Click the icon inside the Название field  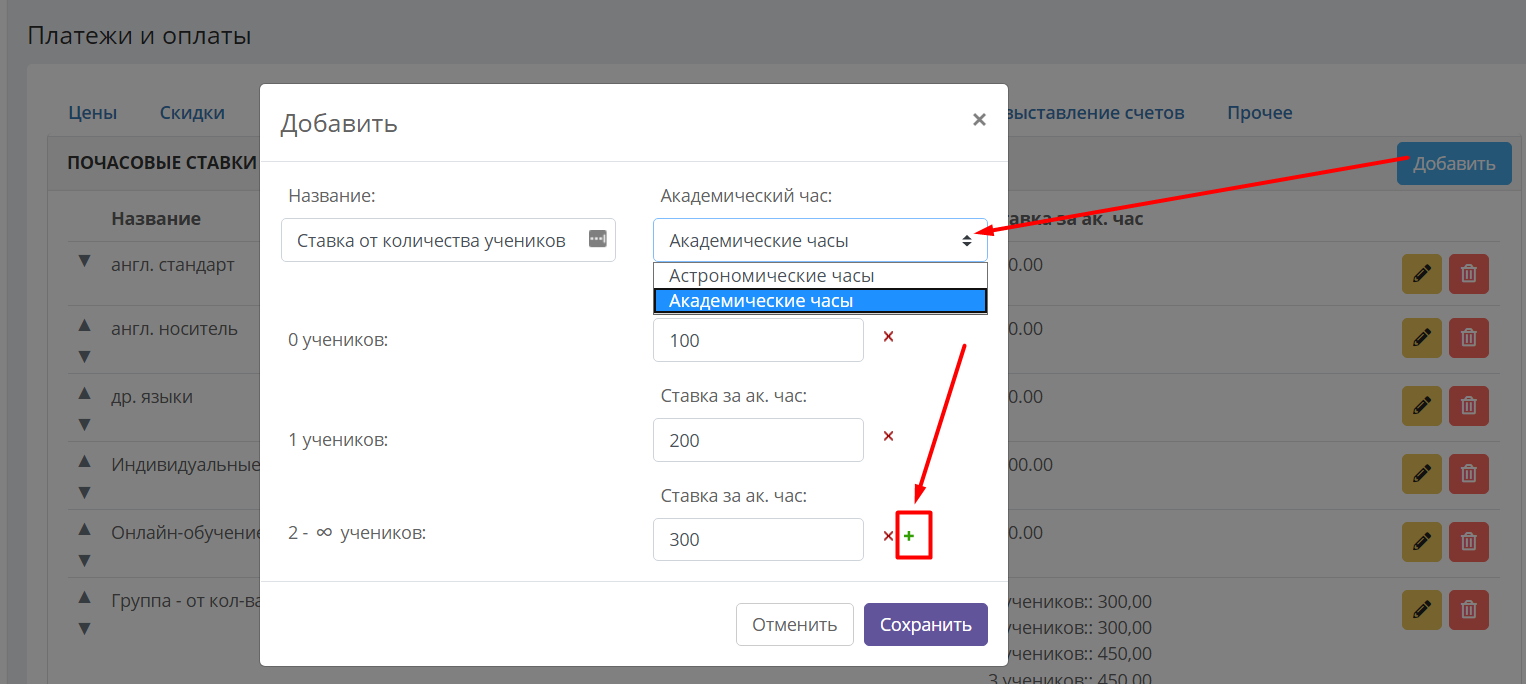pyautogui.click(x=597, y=239)
